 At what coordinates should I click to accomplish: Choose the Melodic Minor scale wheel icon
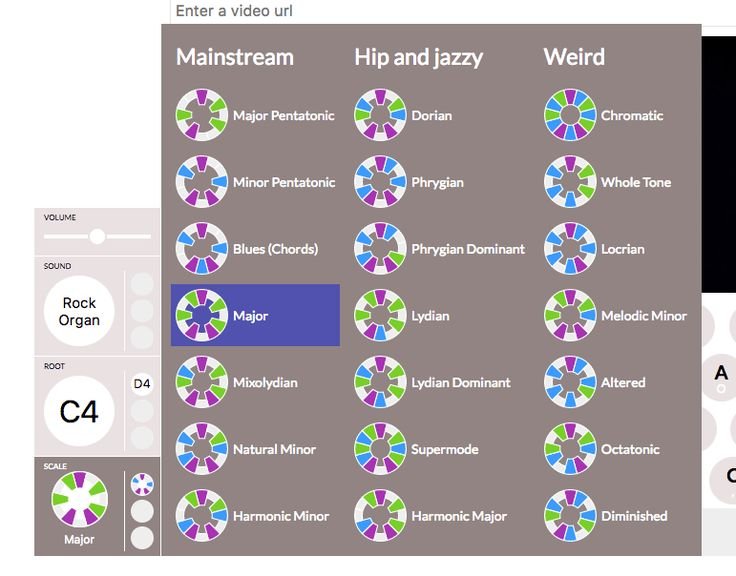570,315
